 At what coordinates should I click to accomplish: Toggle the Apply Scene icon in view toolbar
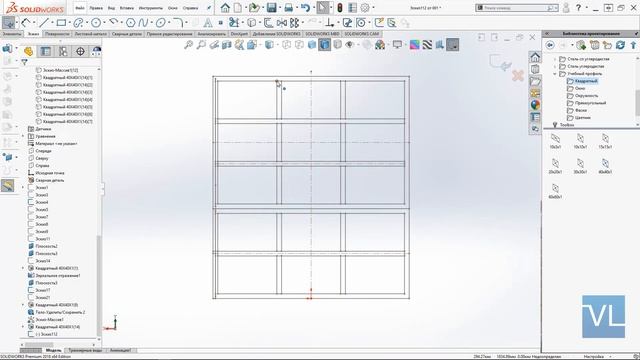pyautogui.click(x=380, y=45)
